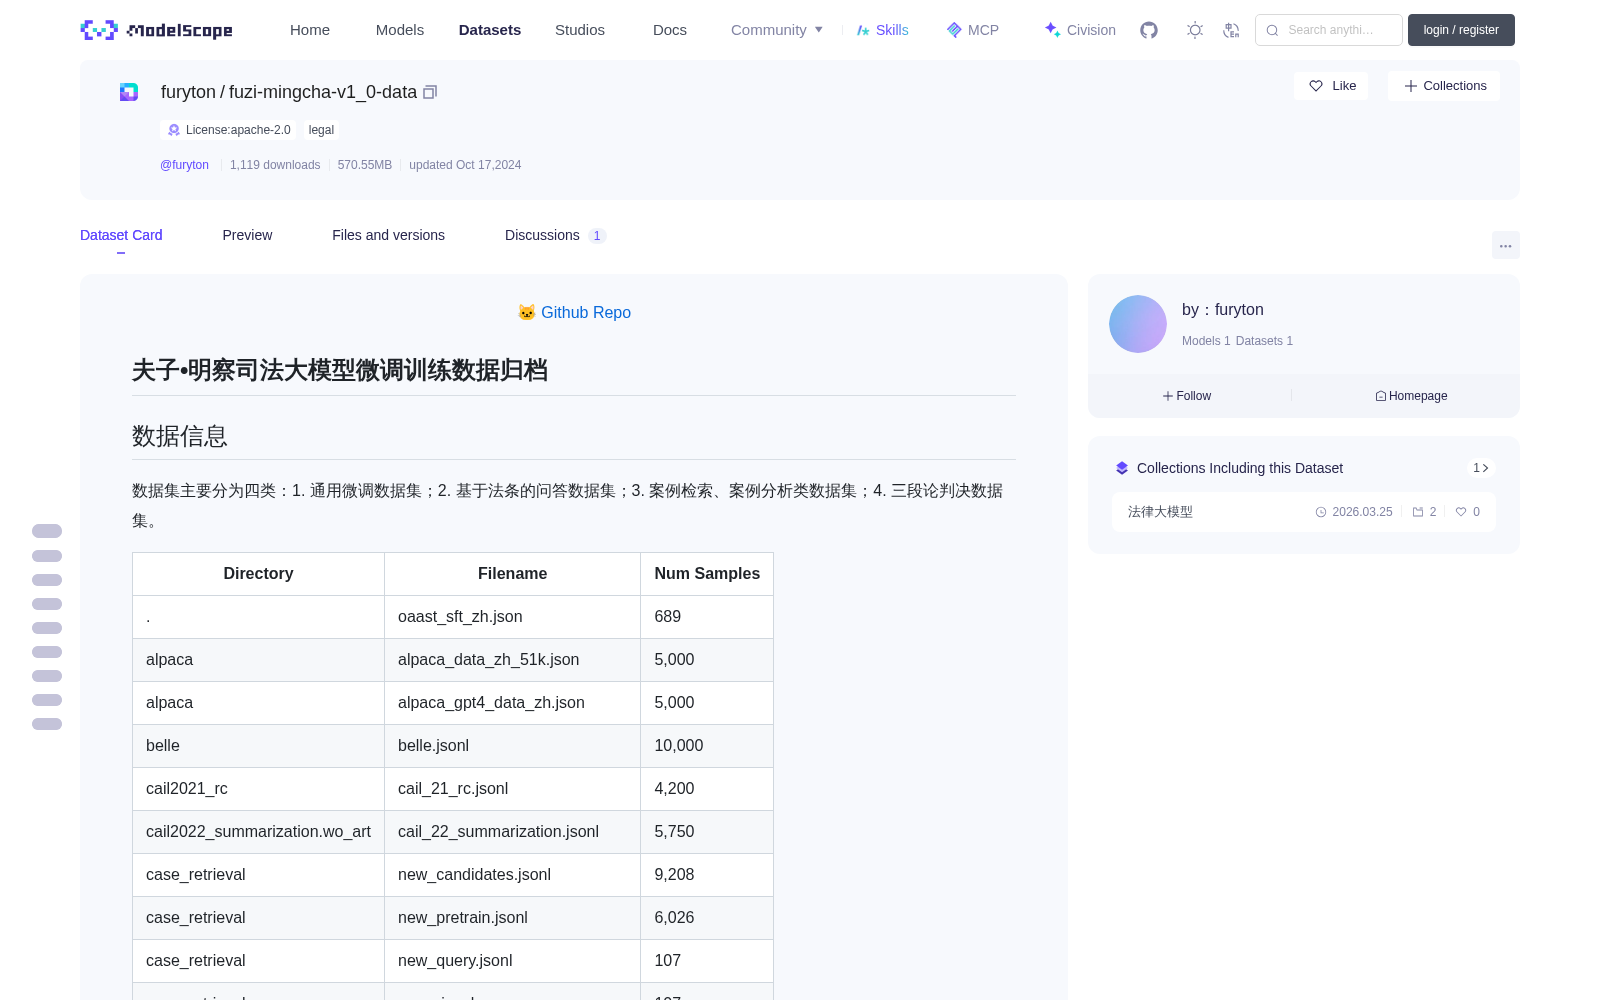Click the 数据信息 section heading
The width and height of the screenshot is (1600, 1000).
pos(180,436)
